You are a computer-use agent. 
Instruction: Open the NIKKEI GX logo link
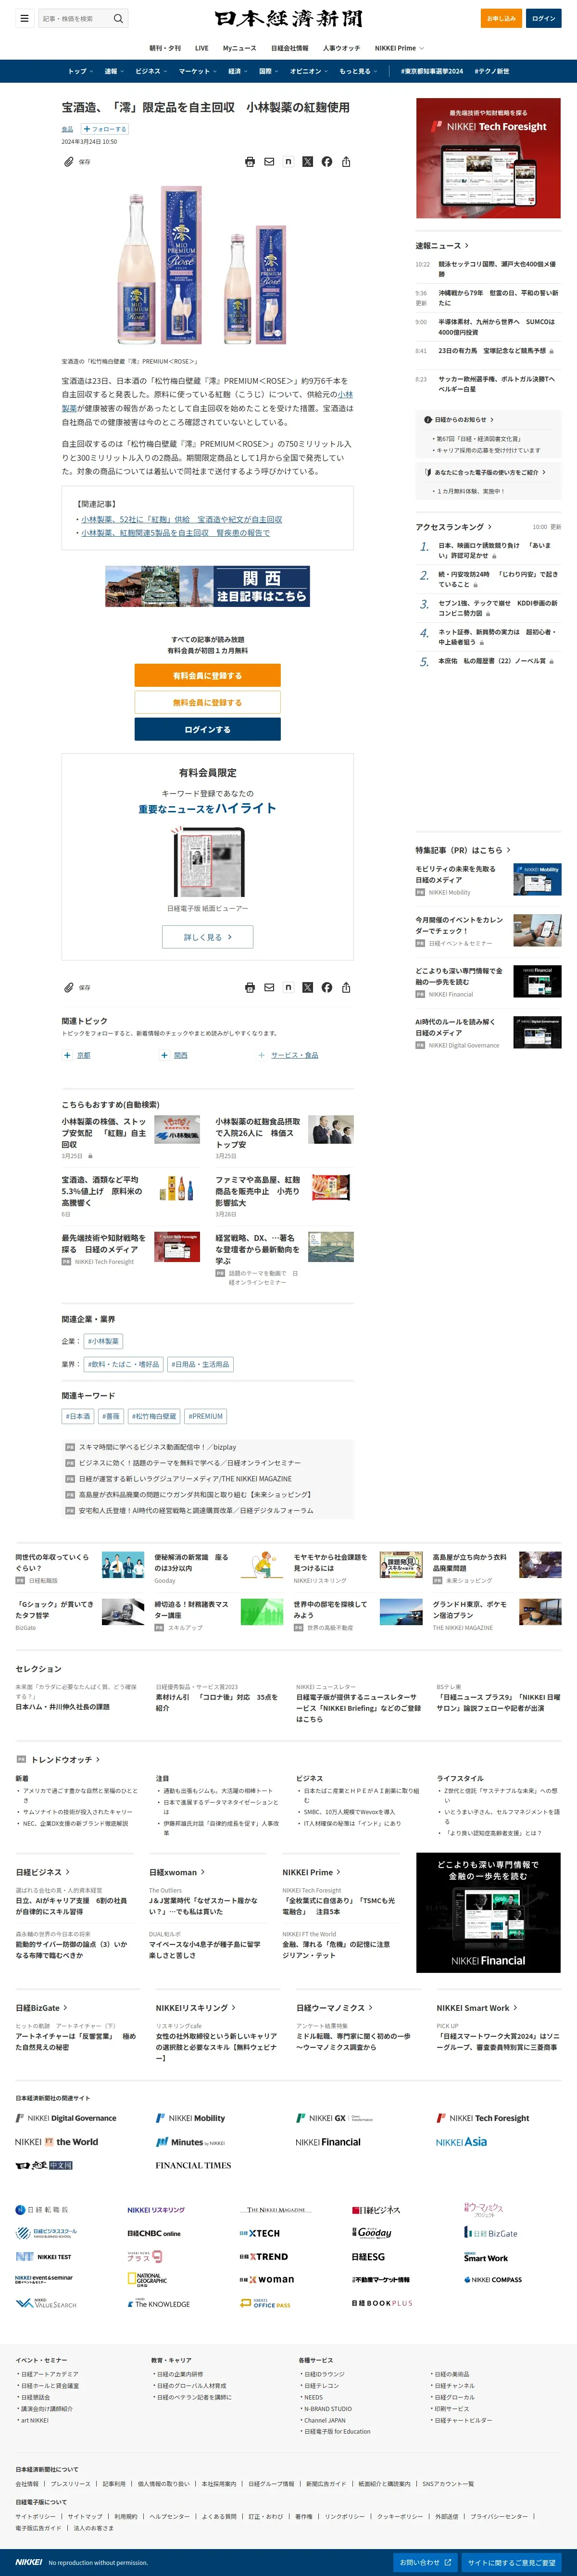(x=335, y=2118)
